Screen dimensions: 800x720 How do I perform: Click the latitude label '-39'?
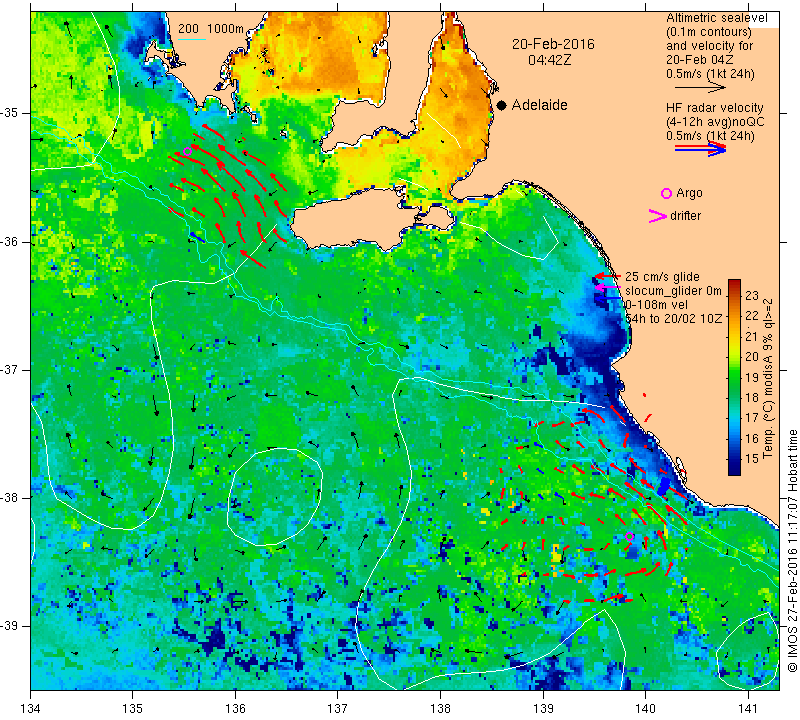[x=9, y=626]
